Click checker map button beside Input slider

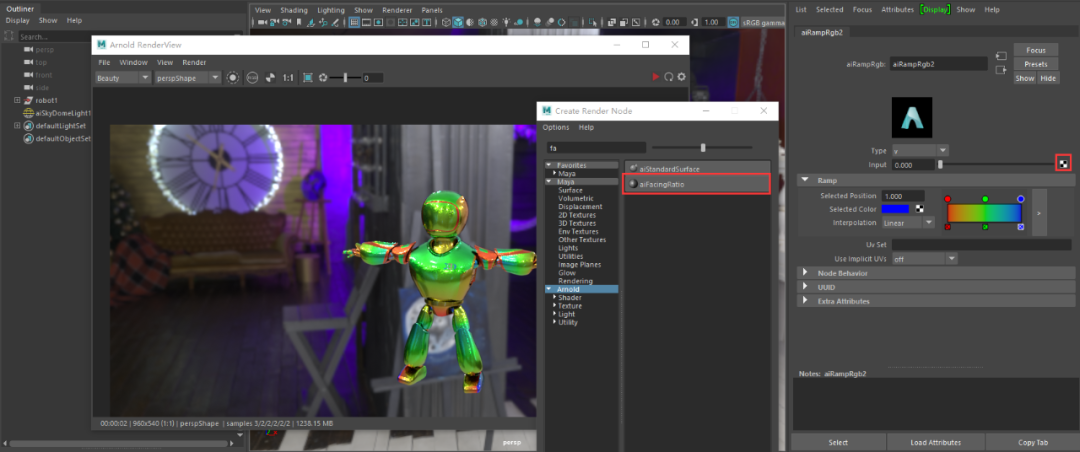tap(1064, 163)
